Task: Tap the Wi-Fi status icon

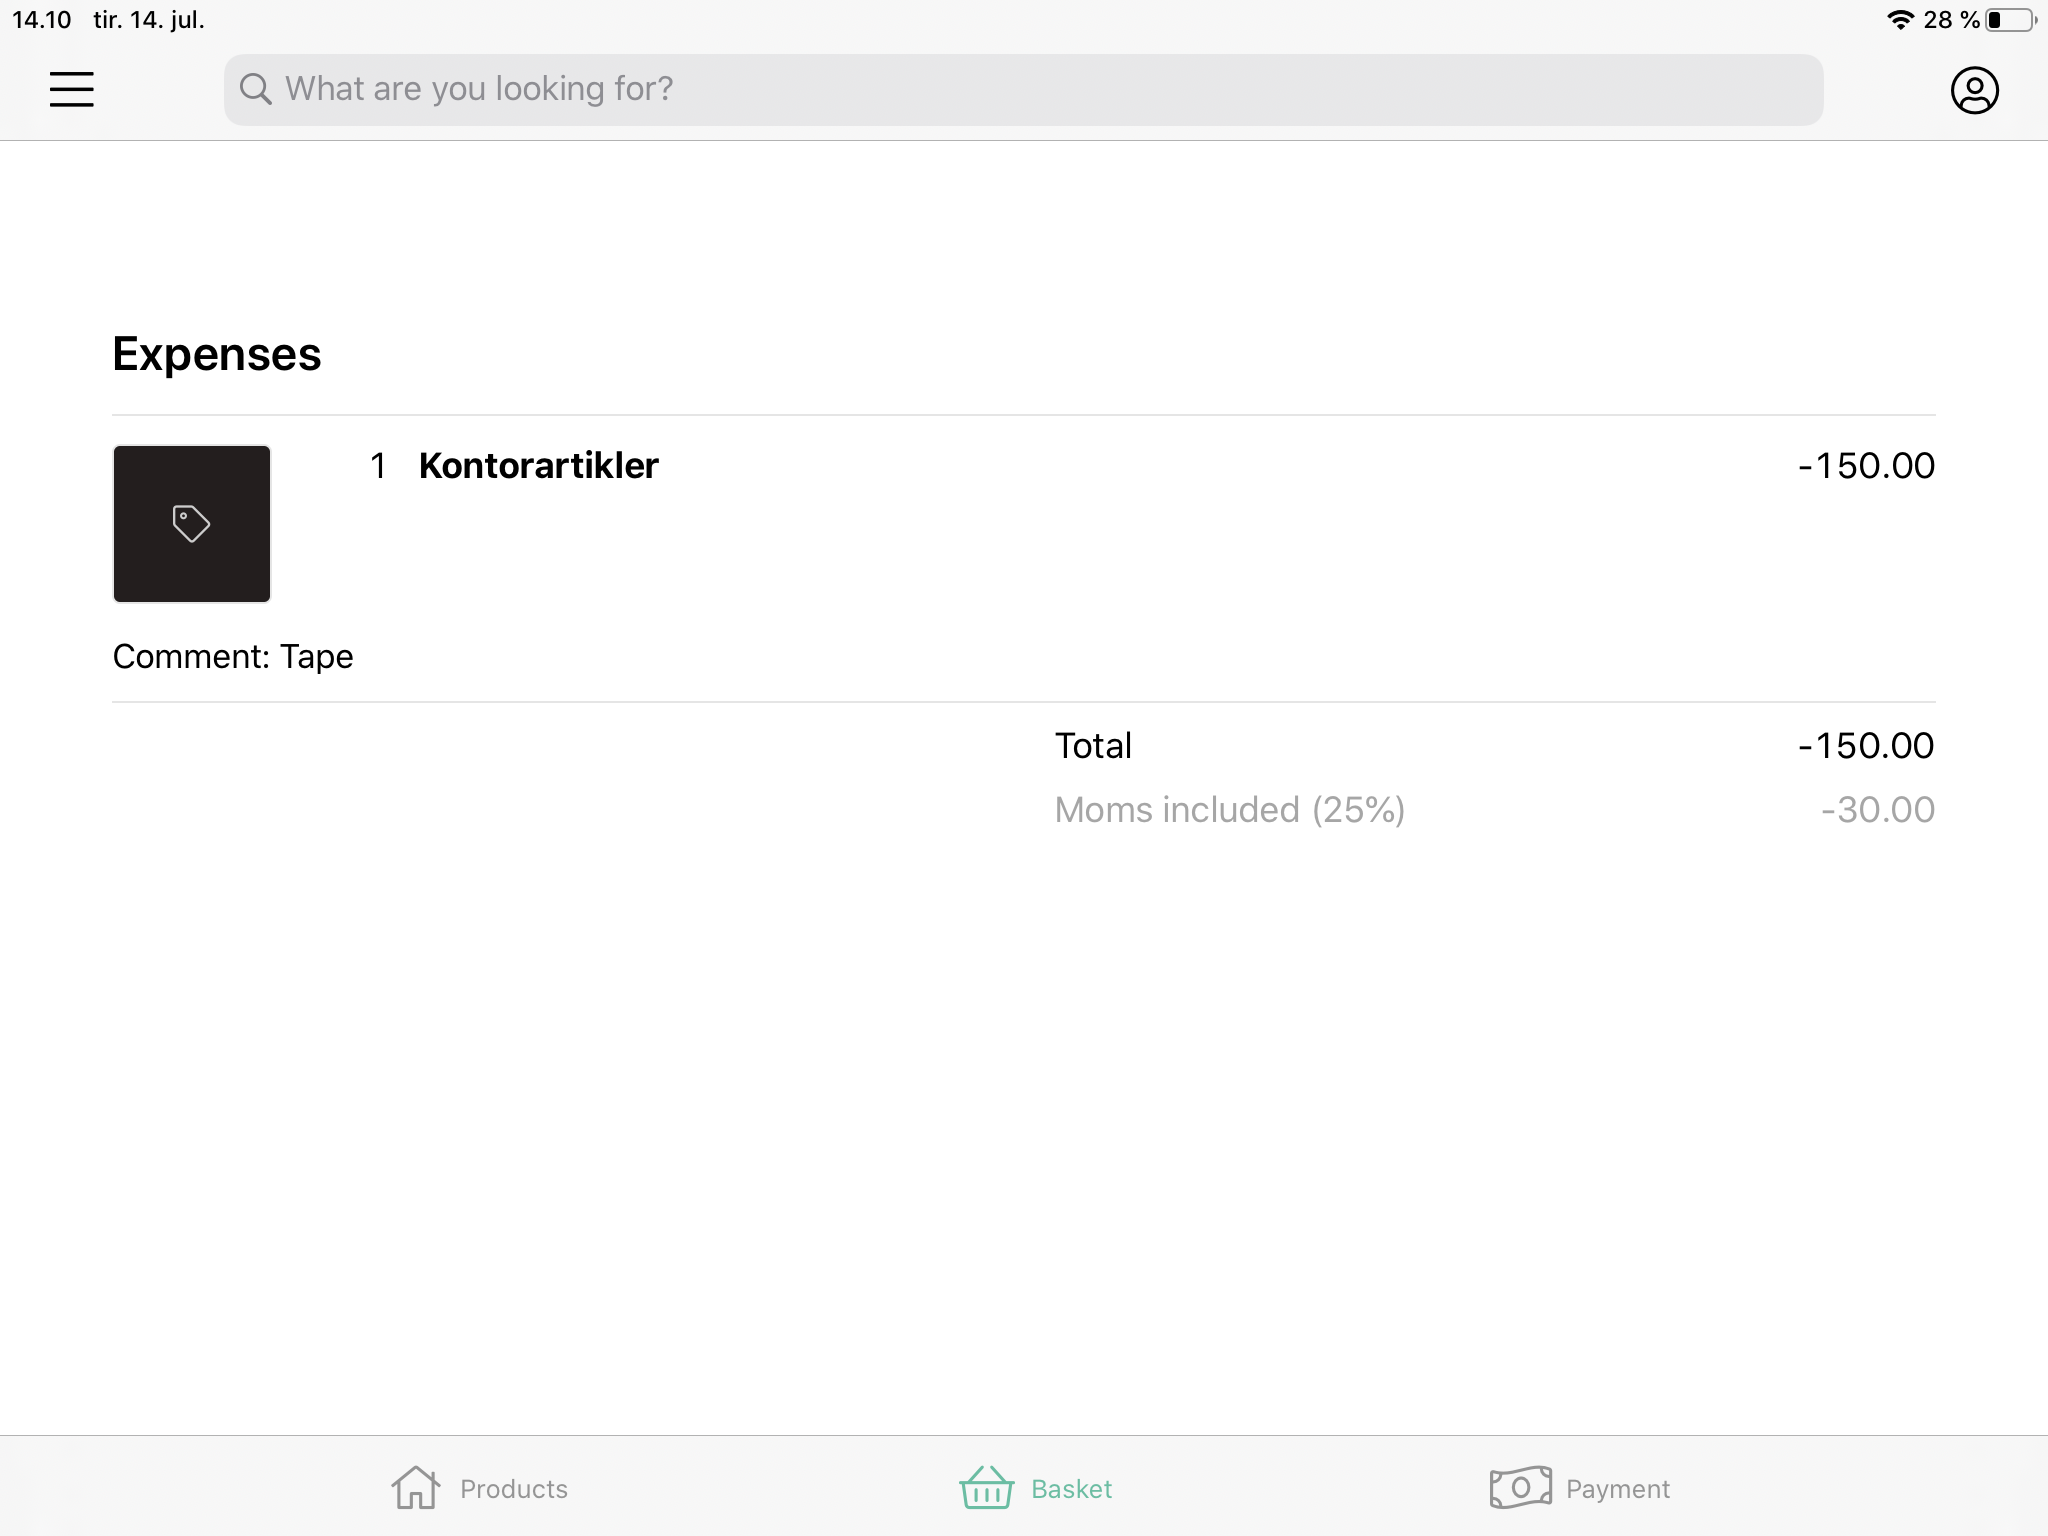Action: [x=1900, y=20]
